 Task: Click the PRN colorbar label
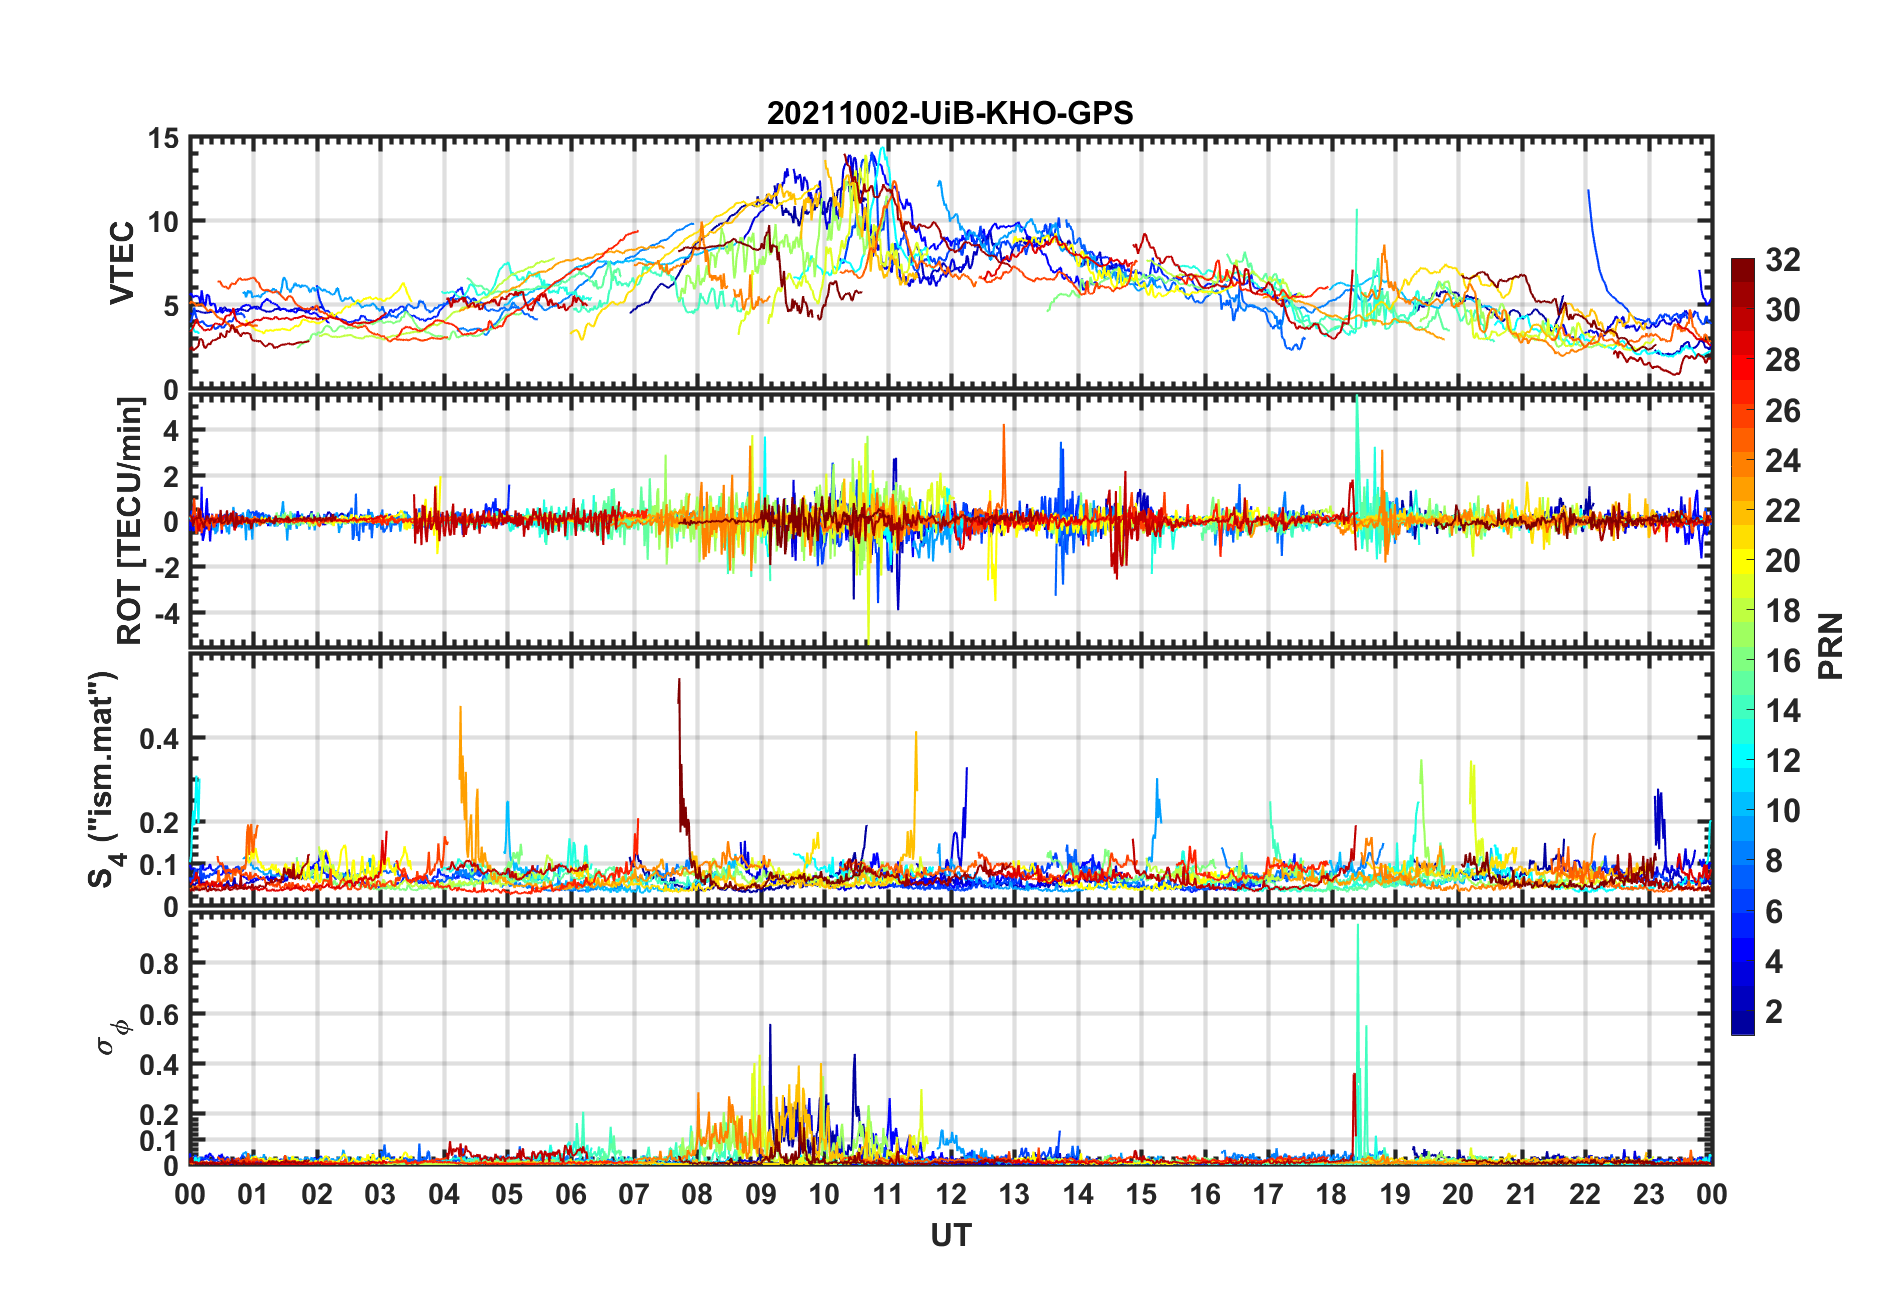click(1830, 646)
